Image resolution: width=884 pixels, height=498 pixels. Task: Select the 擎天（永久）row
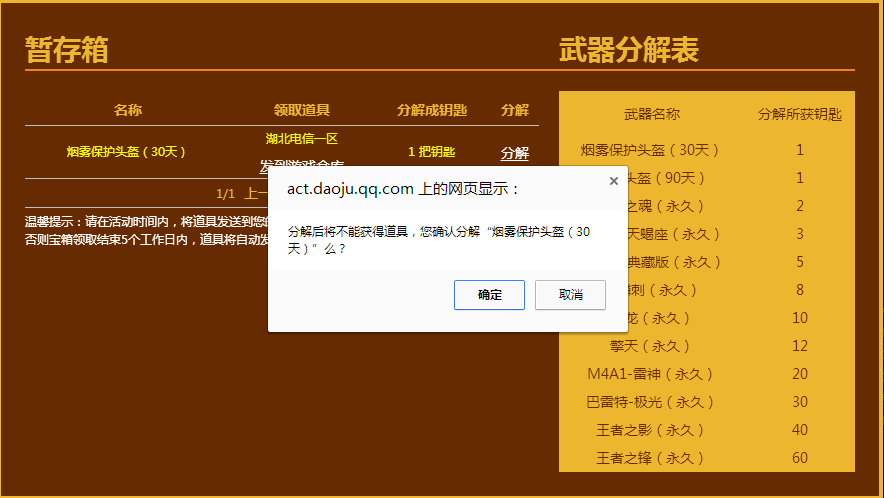[x=707, y=346]
